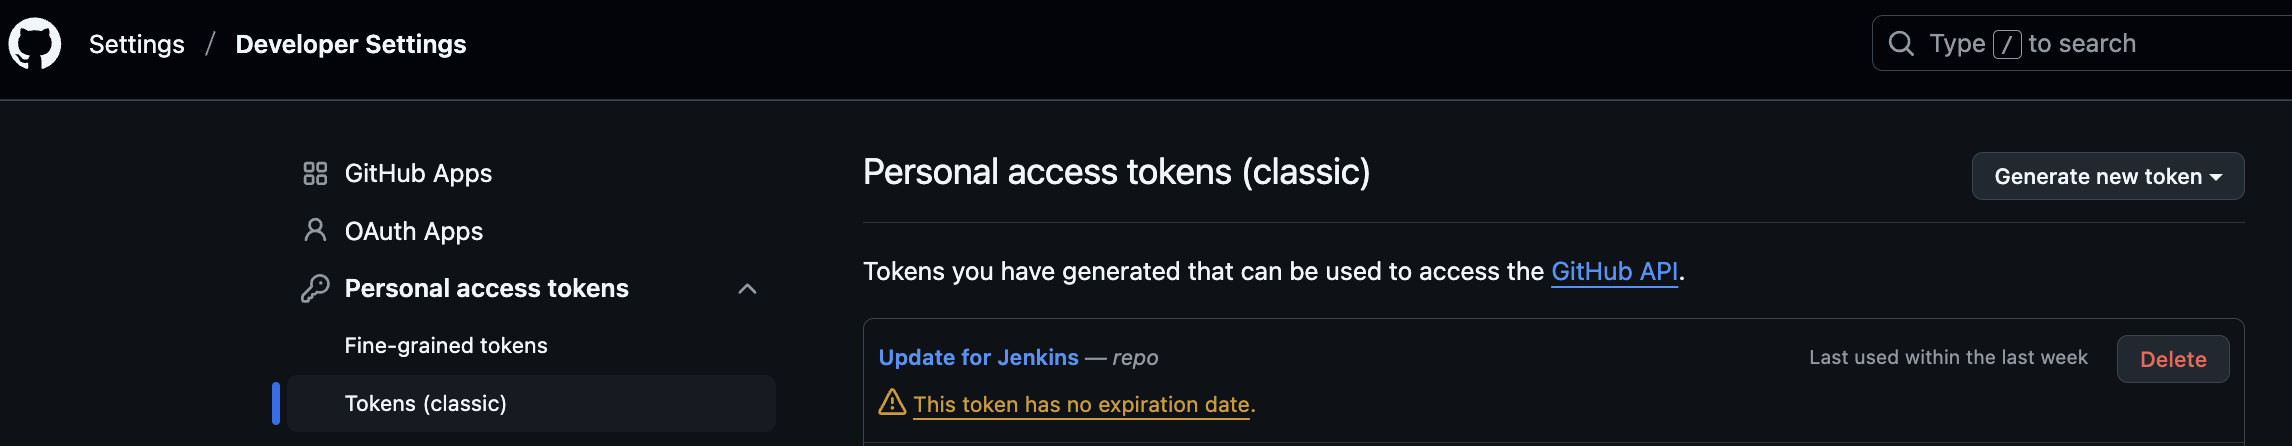2292x446 pixels.
Task: Delete the Update for Jenkins token
Action: pyautogui.click(x=2172, y=360)
